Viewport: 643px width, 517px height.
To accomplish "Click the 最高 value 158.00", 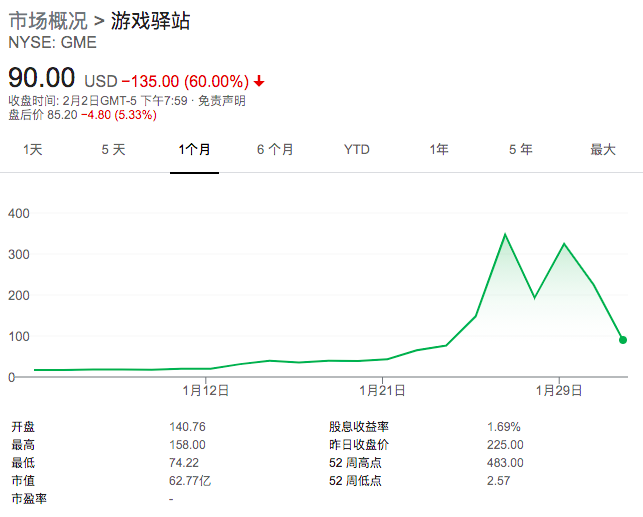I will click(187, 445).
